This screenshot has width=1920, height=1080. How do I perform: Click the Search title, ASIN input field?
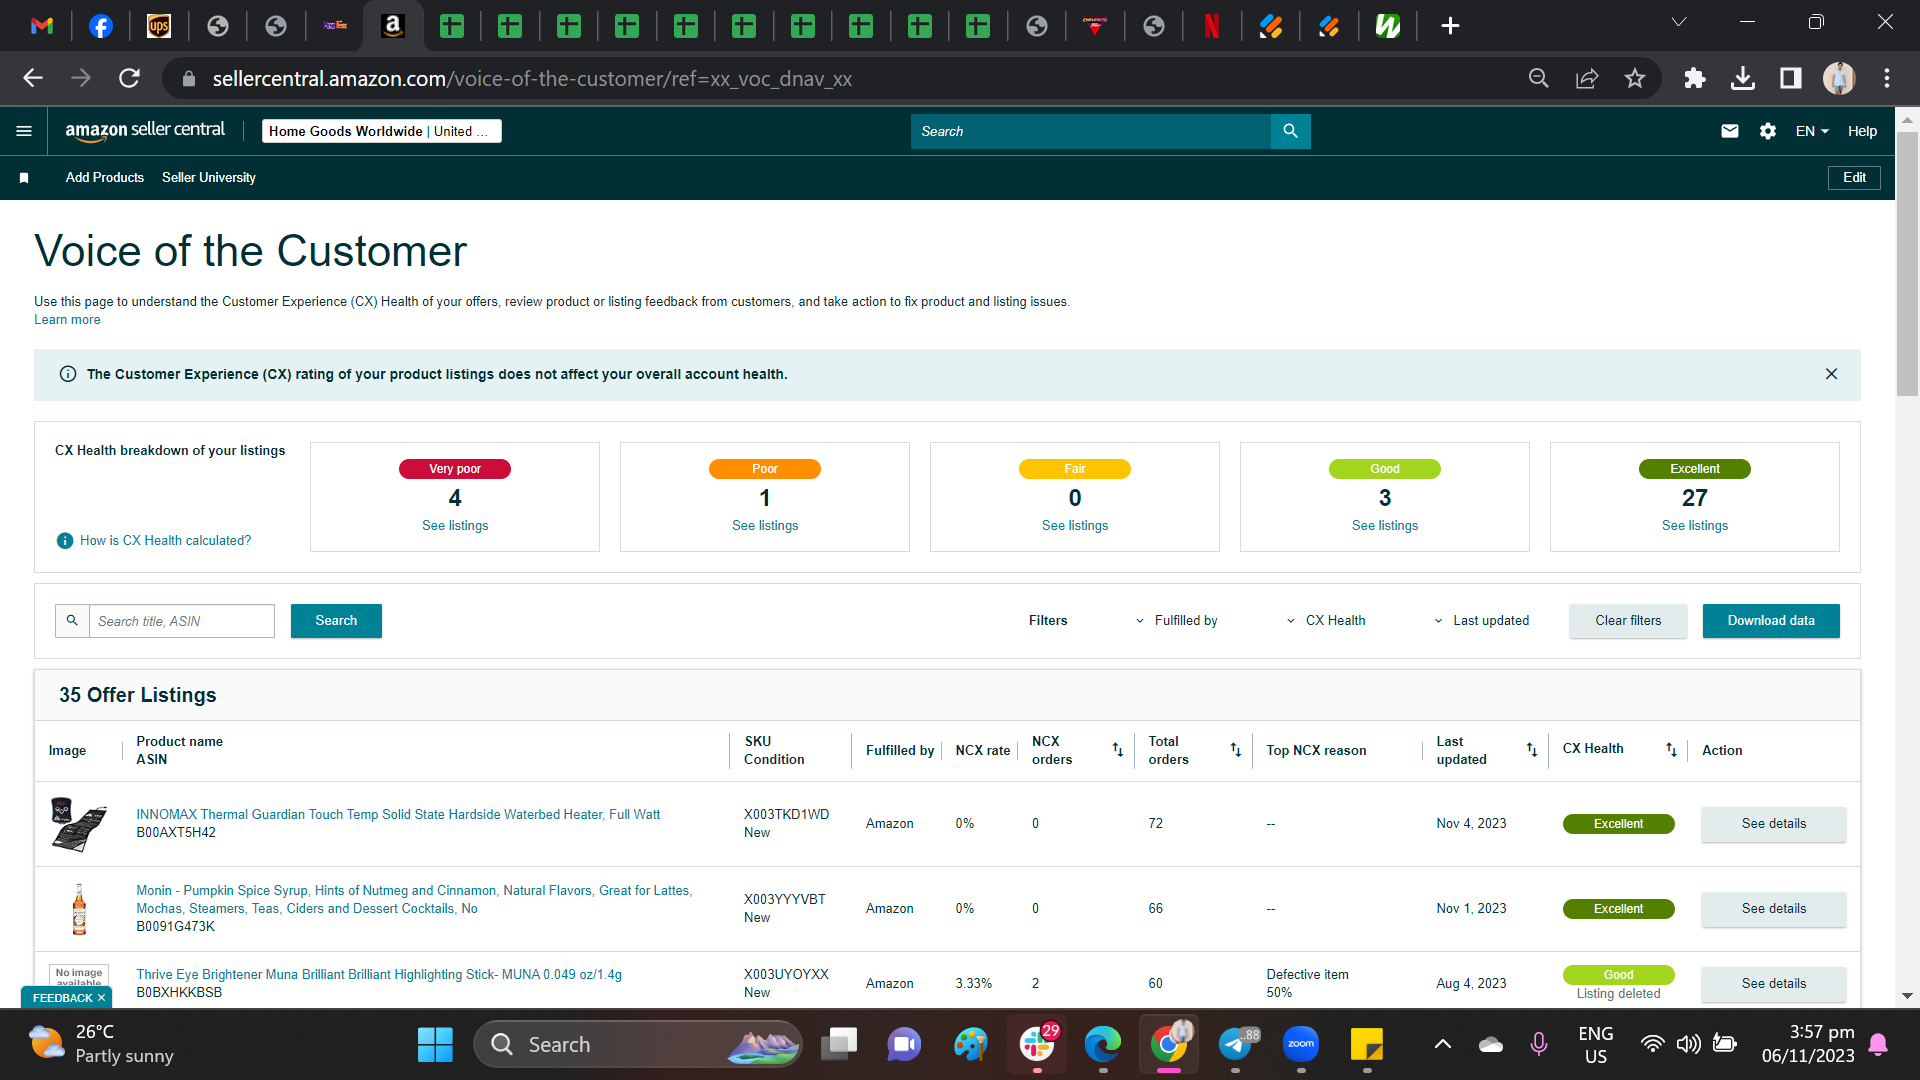[x=182, y=621]
